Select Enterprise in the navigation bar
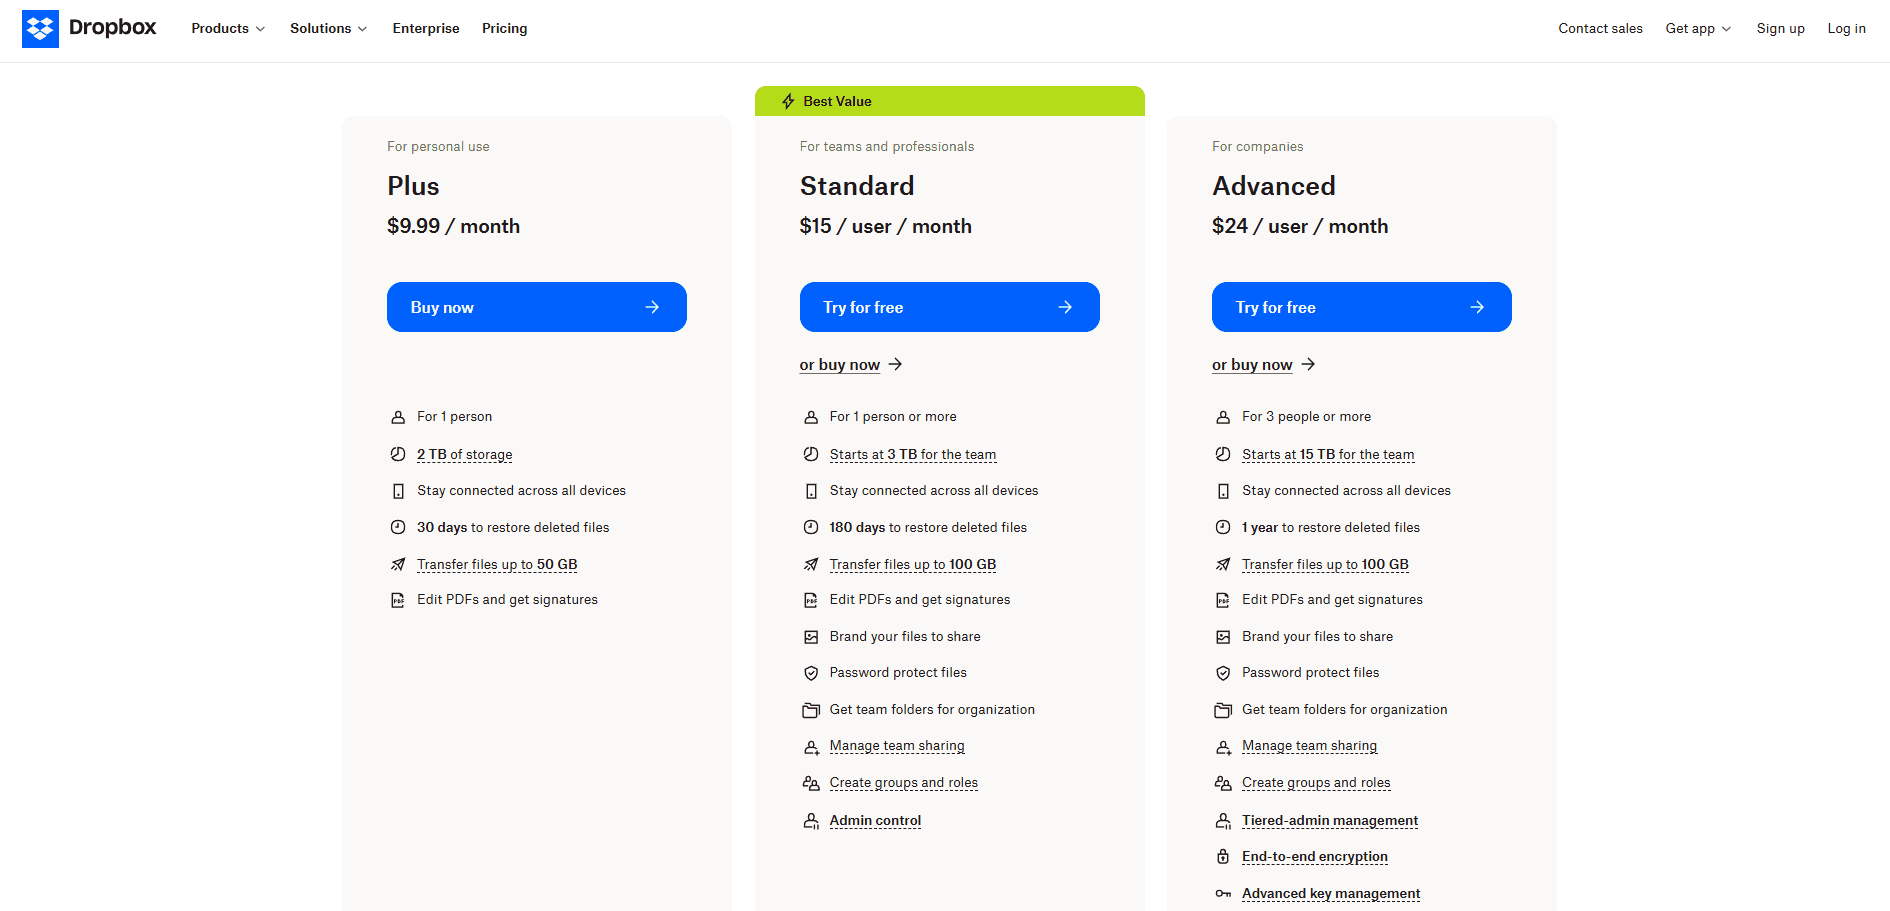1890x911 pixels. pyautogui.click(x=426, y=28)
